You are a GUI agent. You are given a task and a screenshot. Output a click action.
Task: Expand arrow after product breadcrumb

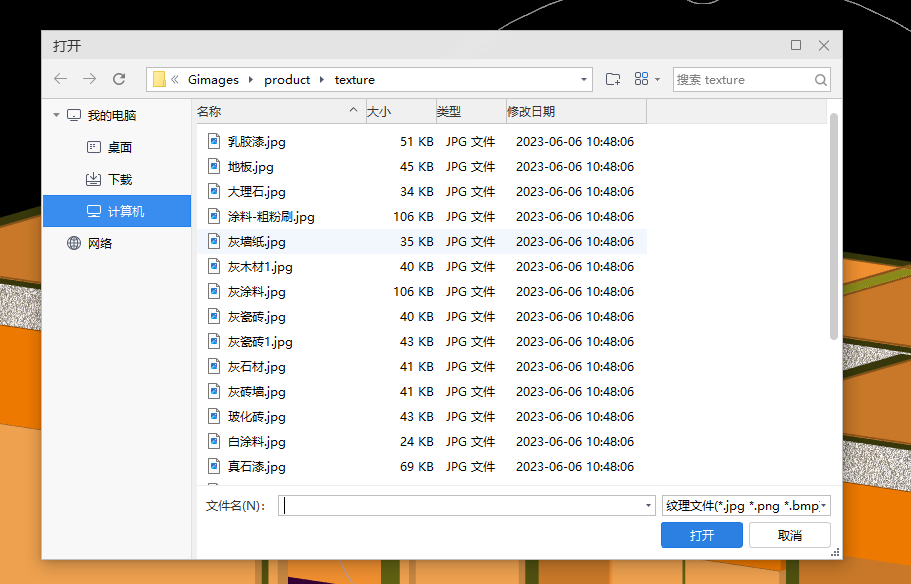click(x=322, y=80)
